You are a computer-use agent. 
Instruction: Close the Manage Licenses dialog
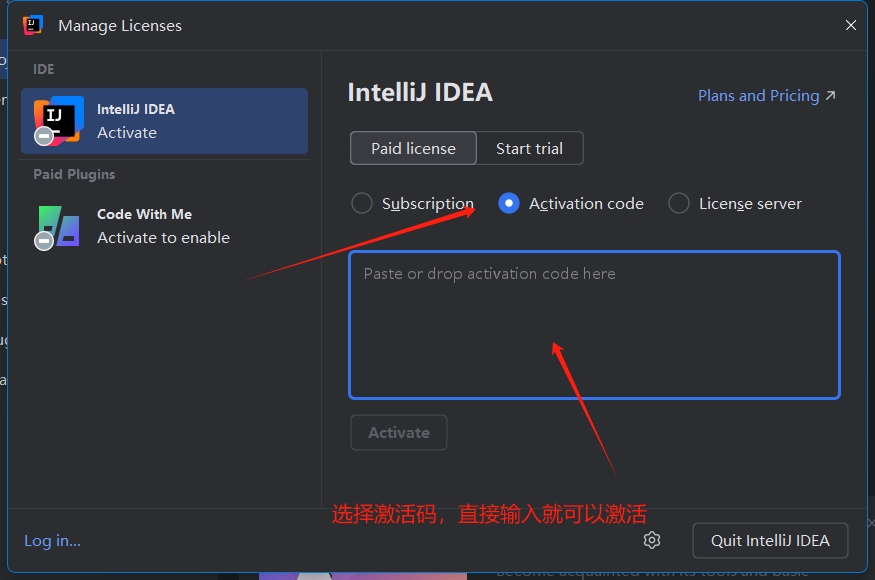pyautogui.click(x=850, y=25)
